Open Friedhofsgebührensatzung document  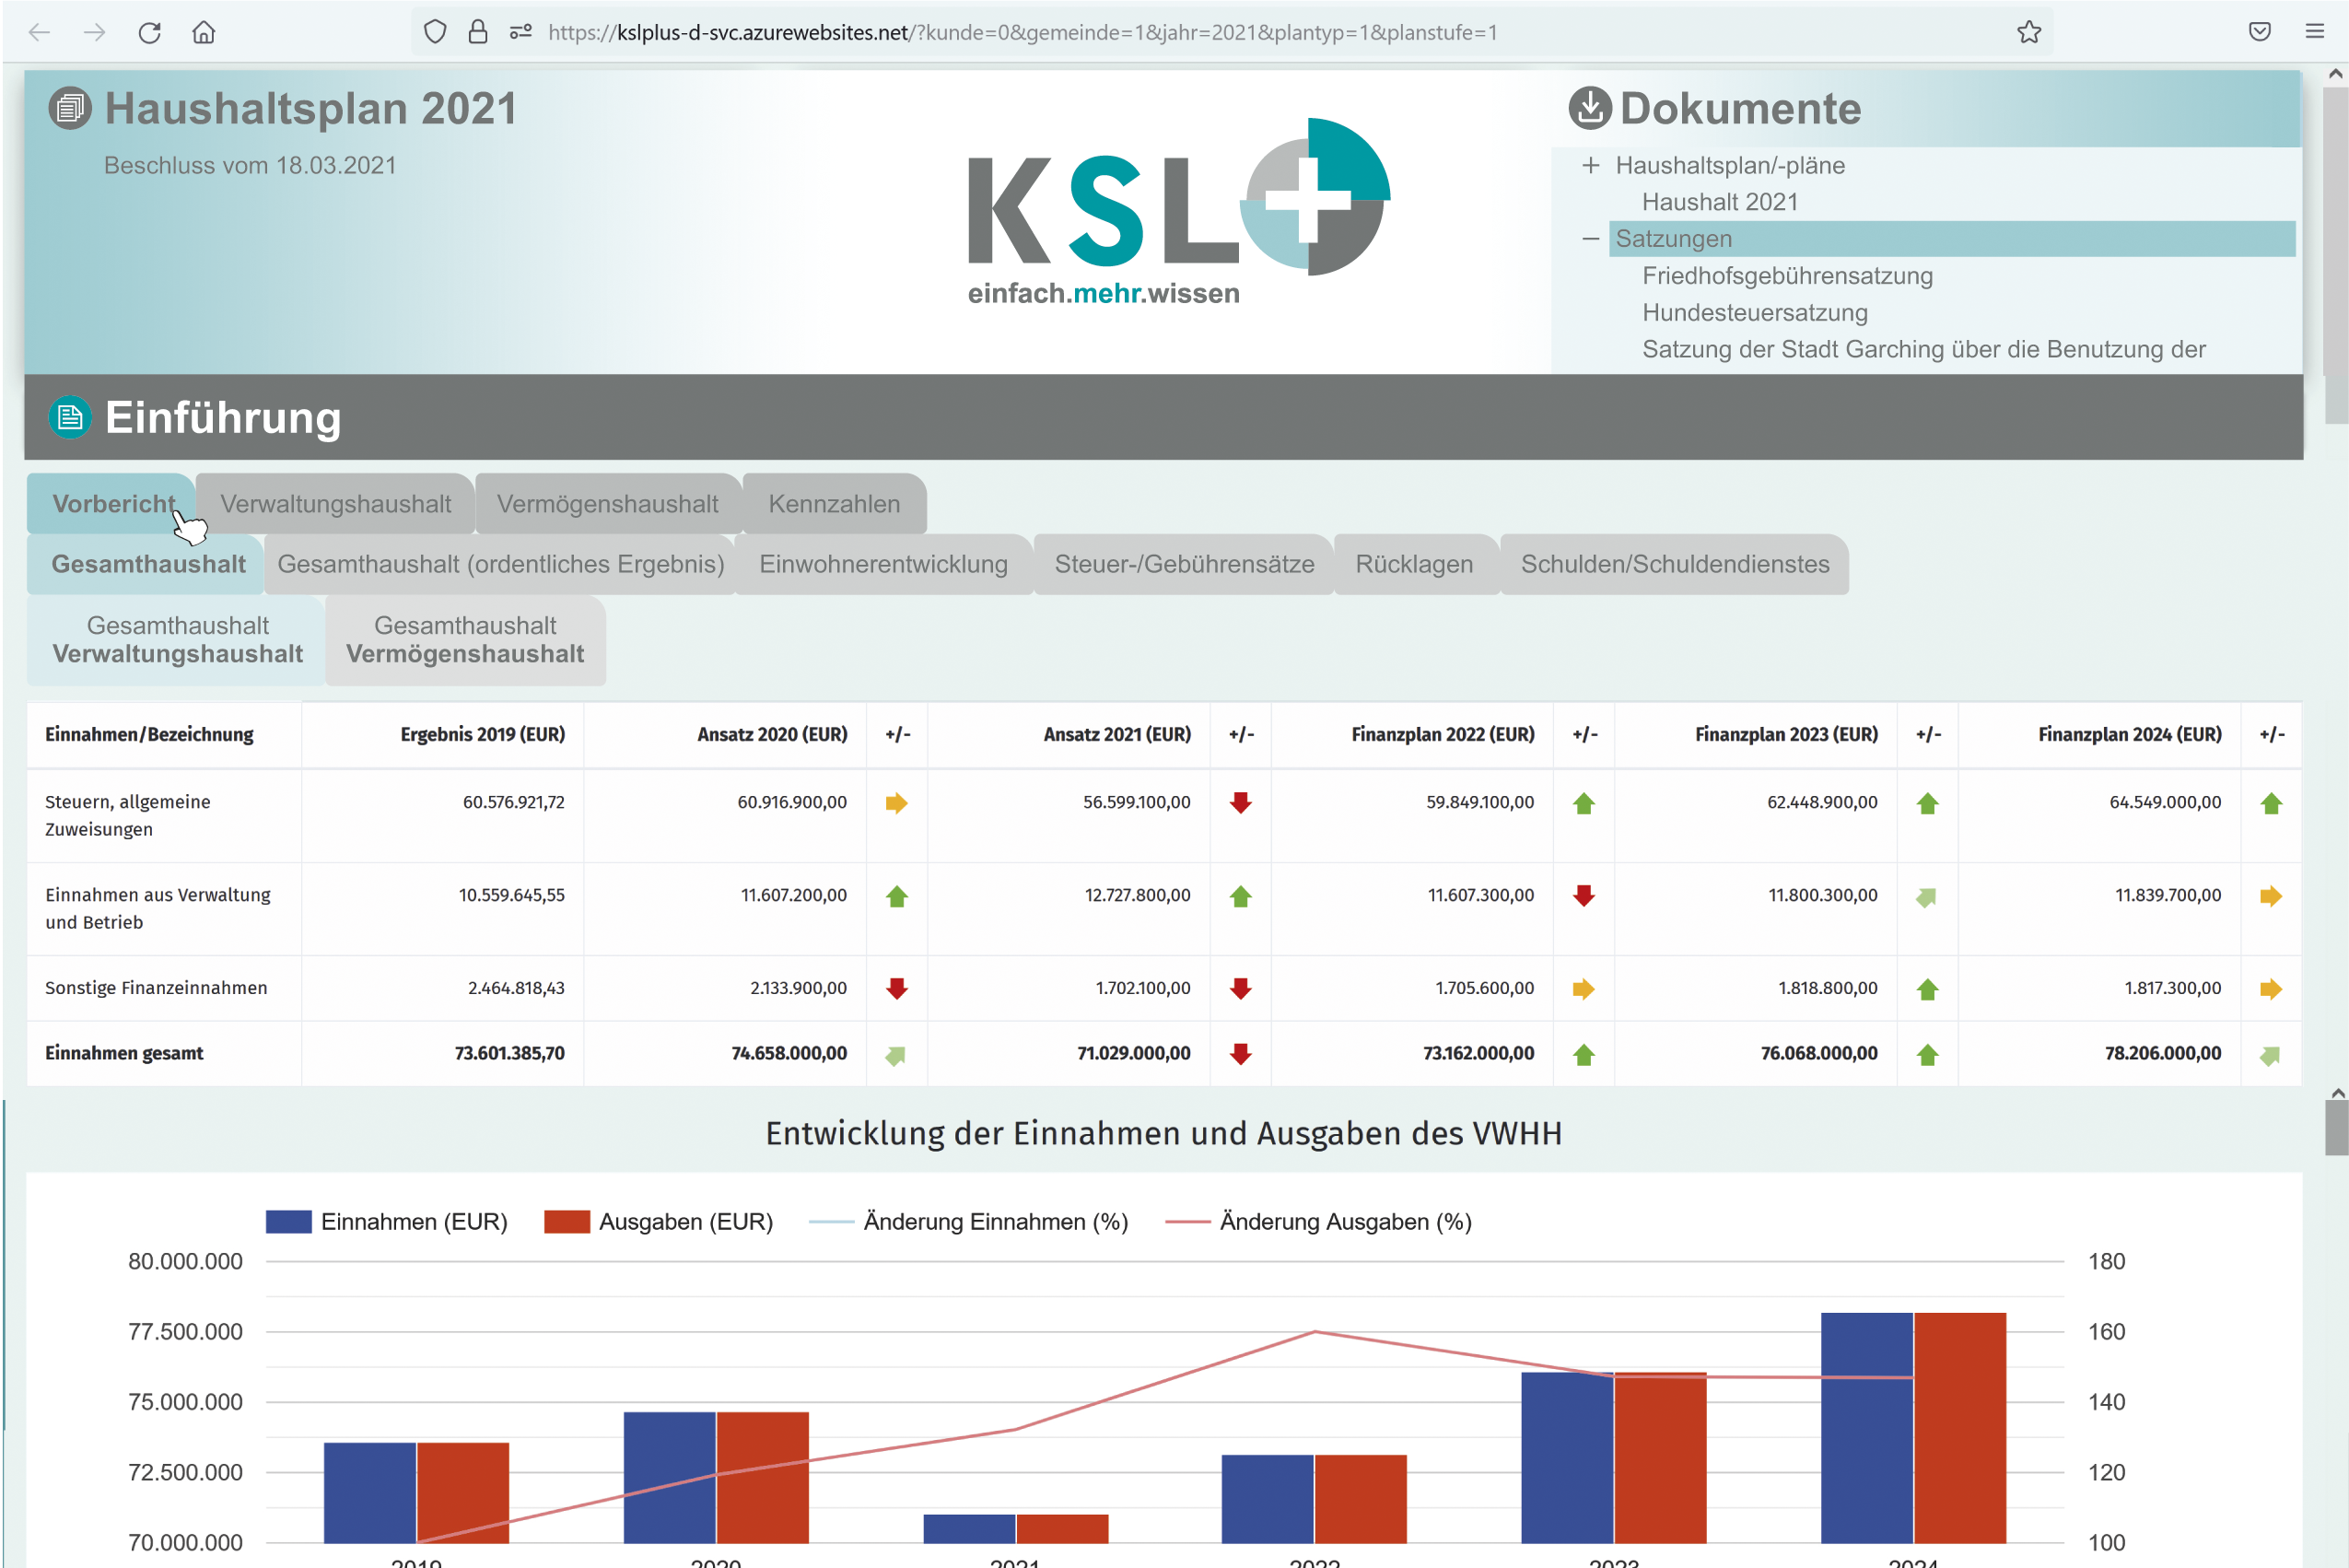click(1787, 276)
